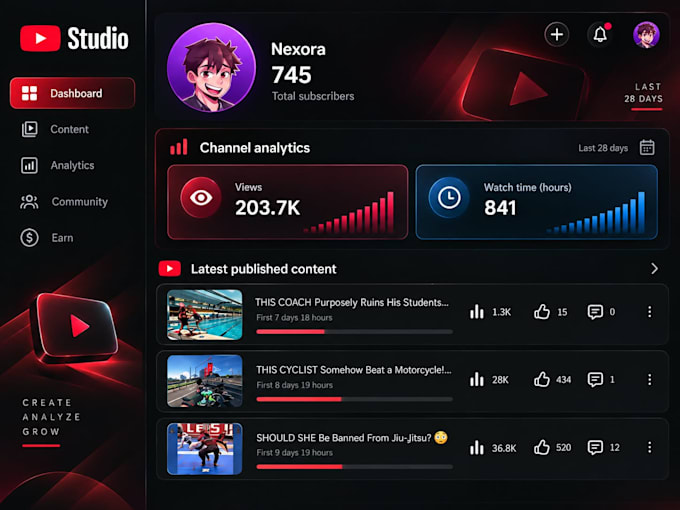The width and height of the screenshot is (680, 510).
Task: Click the Content video library icon
Action: tap(29, 129)
